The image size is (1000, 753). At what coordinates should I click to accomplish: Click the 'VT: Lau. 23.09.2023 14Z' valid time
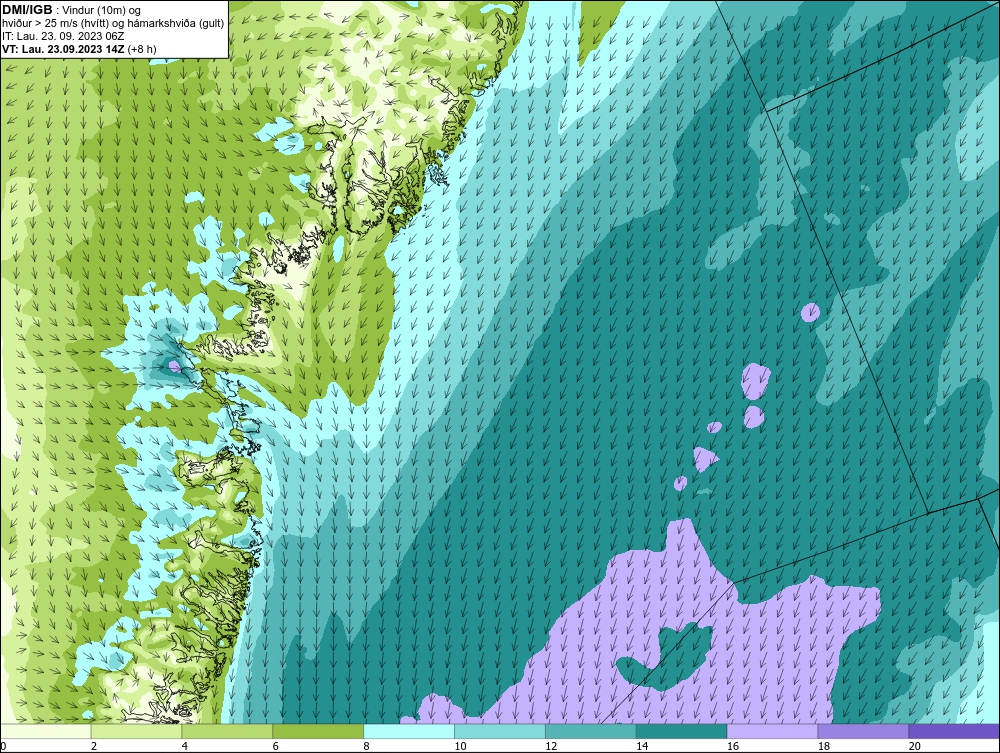point(63,49)
